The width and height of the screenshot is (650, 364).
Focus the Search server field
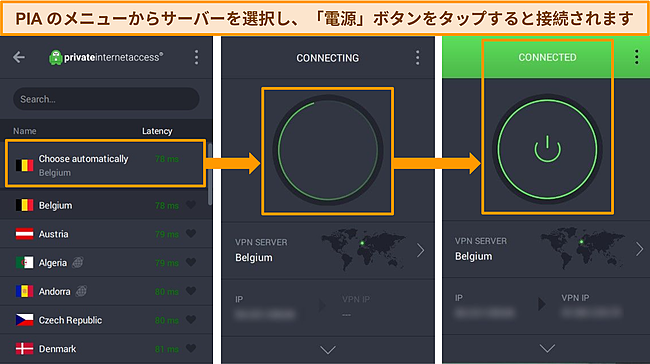(106, 99)
